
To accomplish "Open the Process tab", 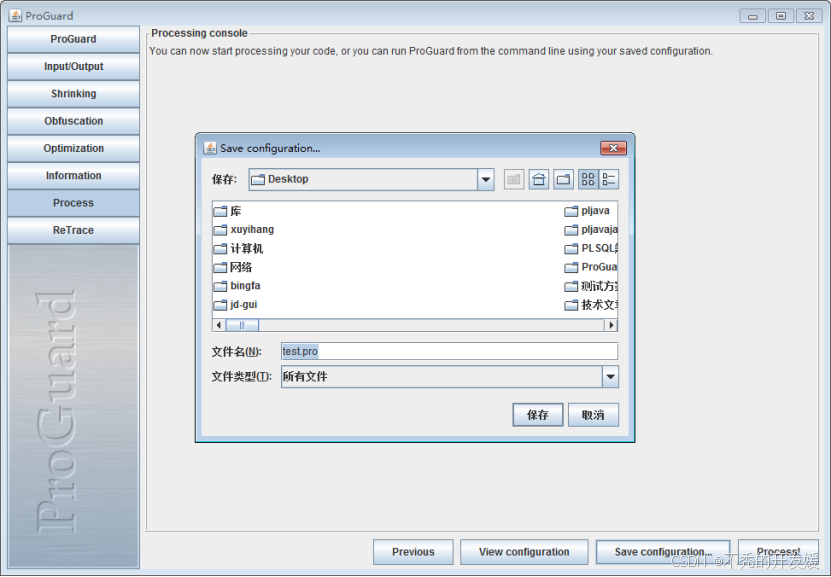I will tap(73, 203).
